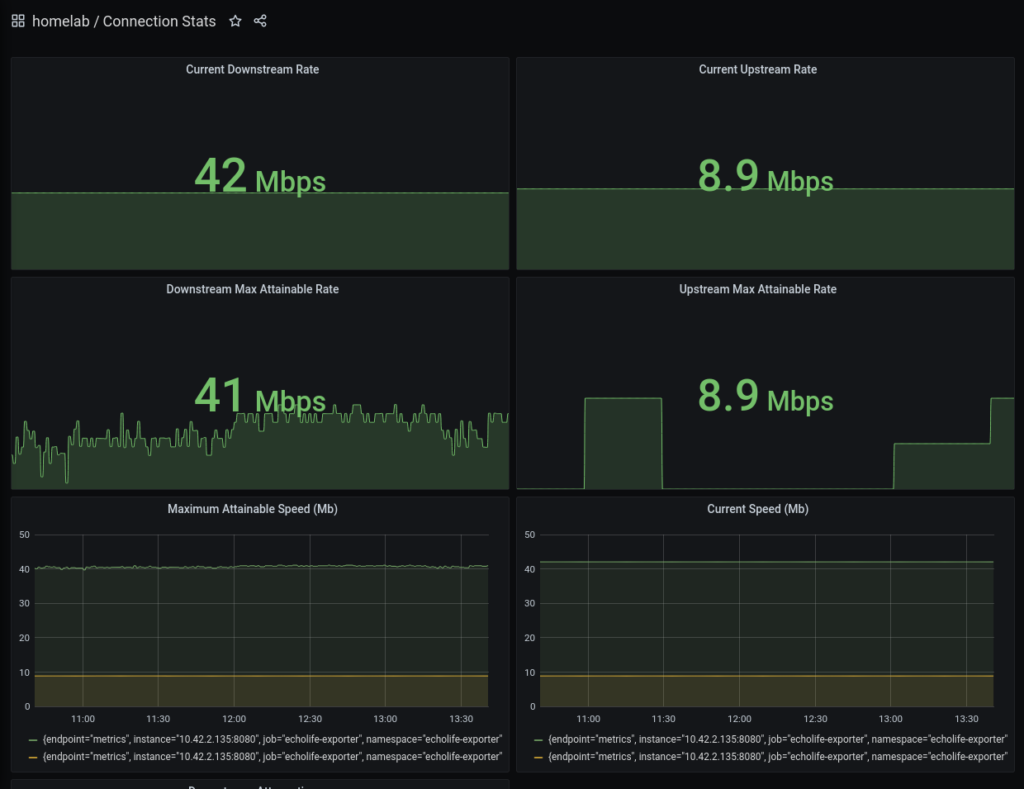Click 8.9 Mbps value in Upstream Max panel
The width and height of the screenshot is (1024, 789).
[765, 396]
